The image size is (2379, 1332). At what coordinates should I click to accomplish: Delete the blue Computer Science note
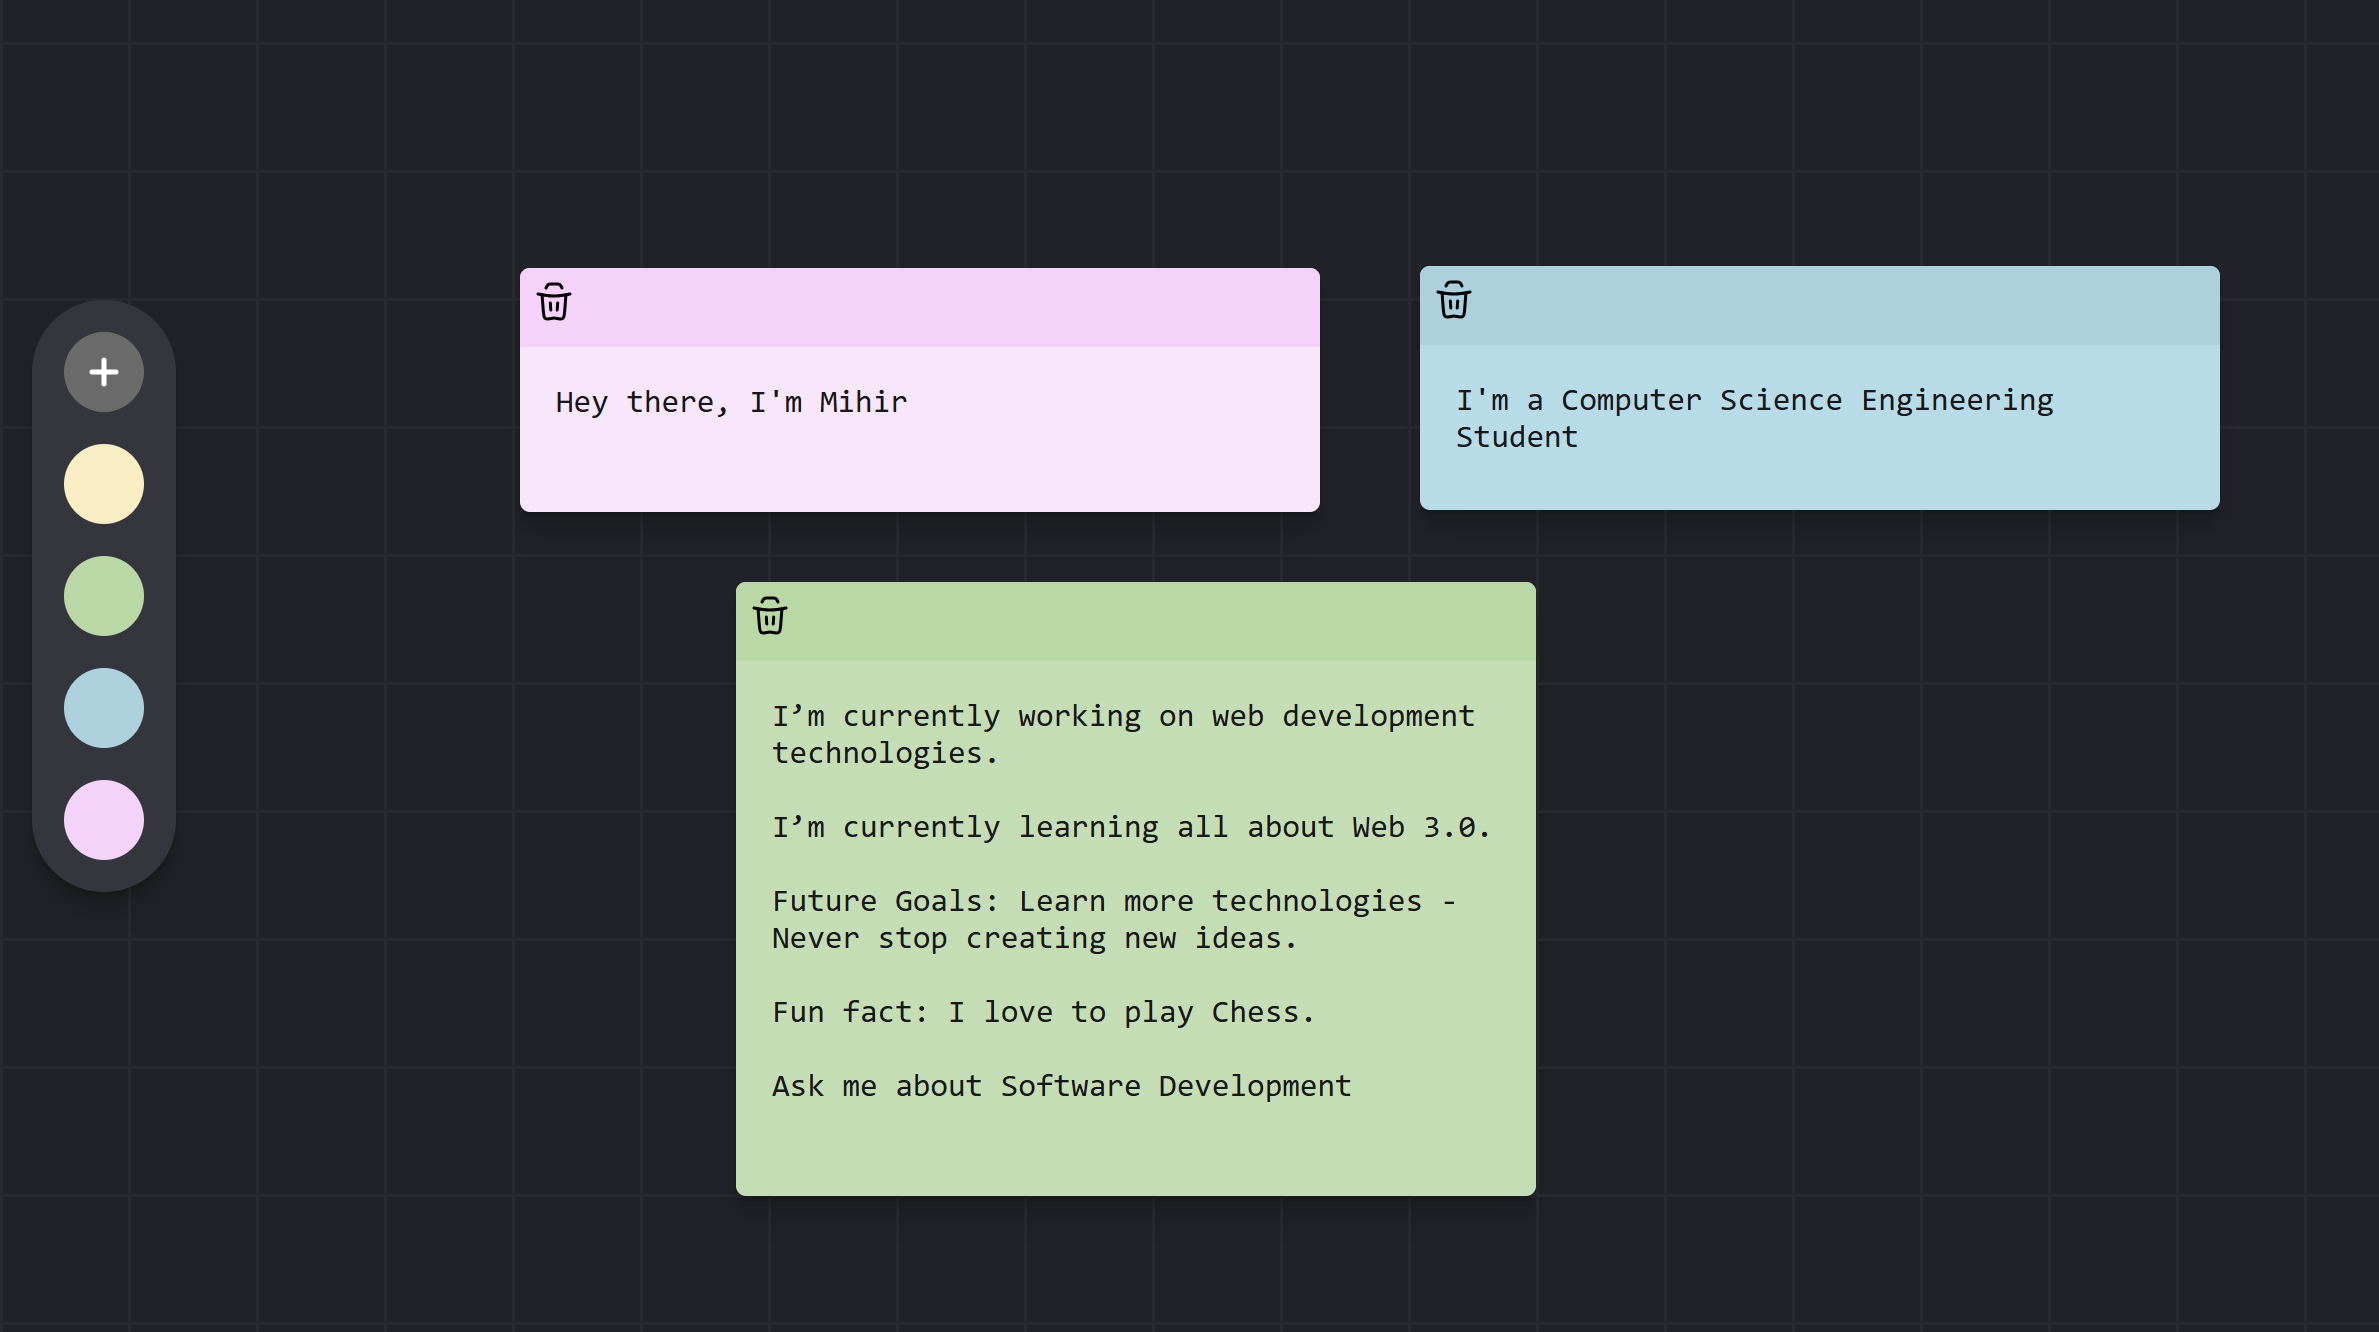(x=1453, y=300)
